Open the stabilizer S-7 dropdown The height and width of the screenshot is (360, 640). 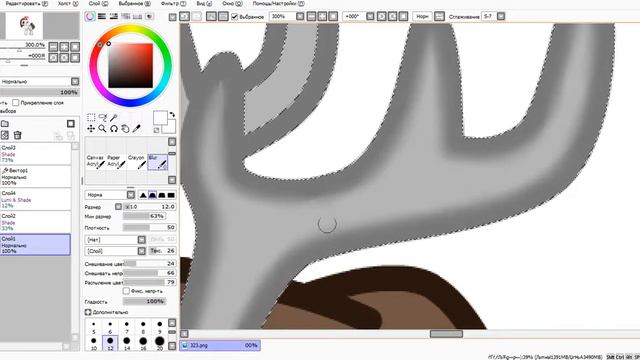coord(501,16)
